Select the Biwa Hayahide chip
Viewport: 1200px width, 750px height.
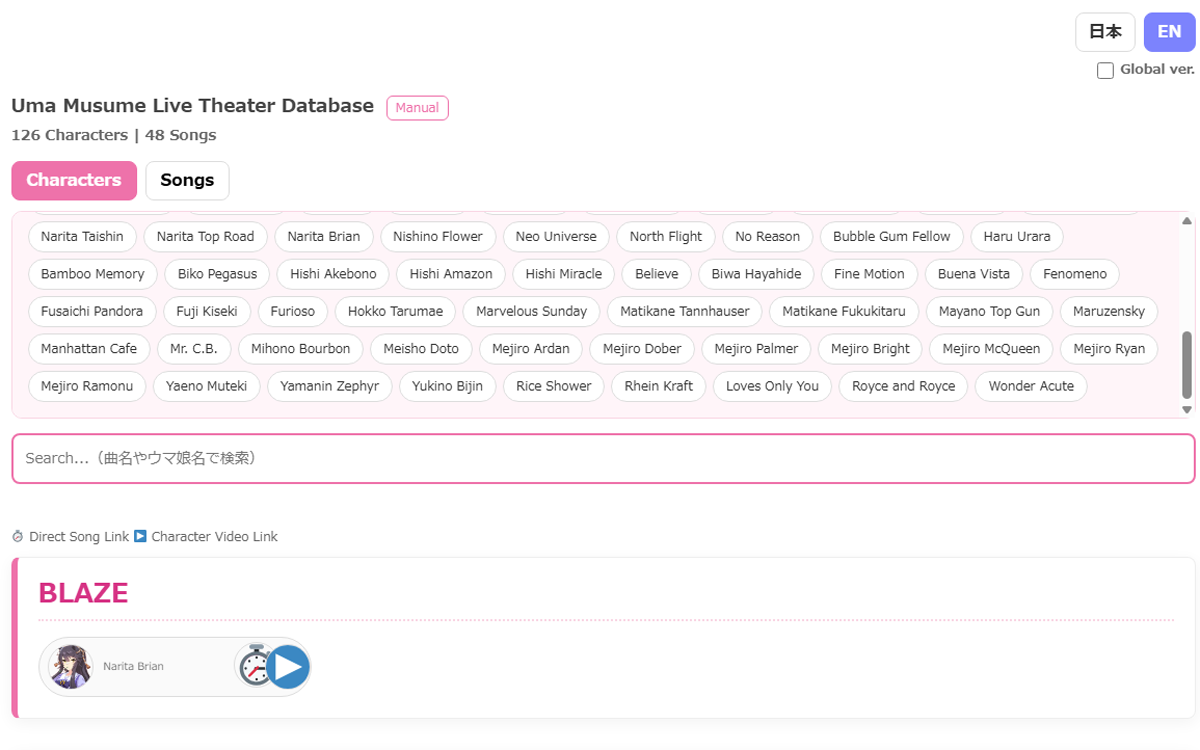point(756,274)
